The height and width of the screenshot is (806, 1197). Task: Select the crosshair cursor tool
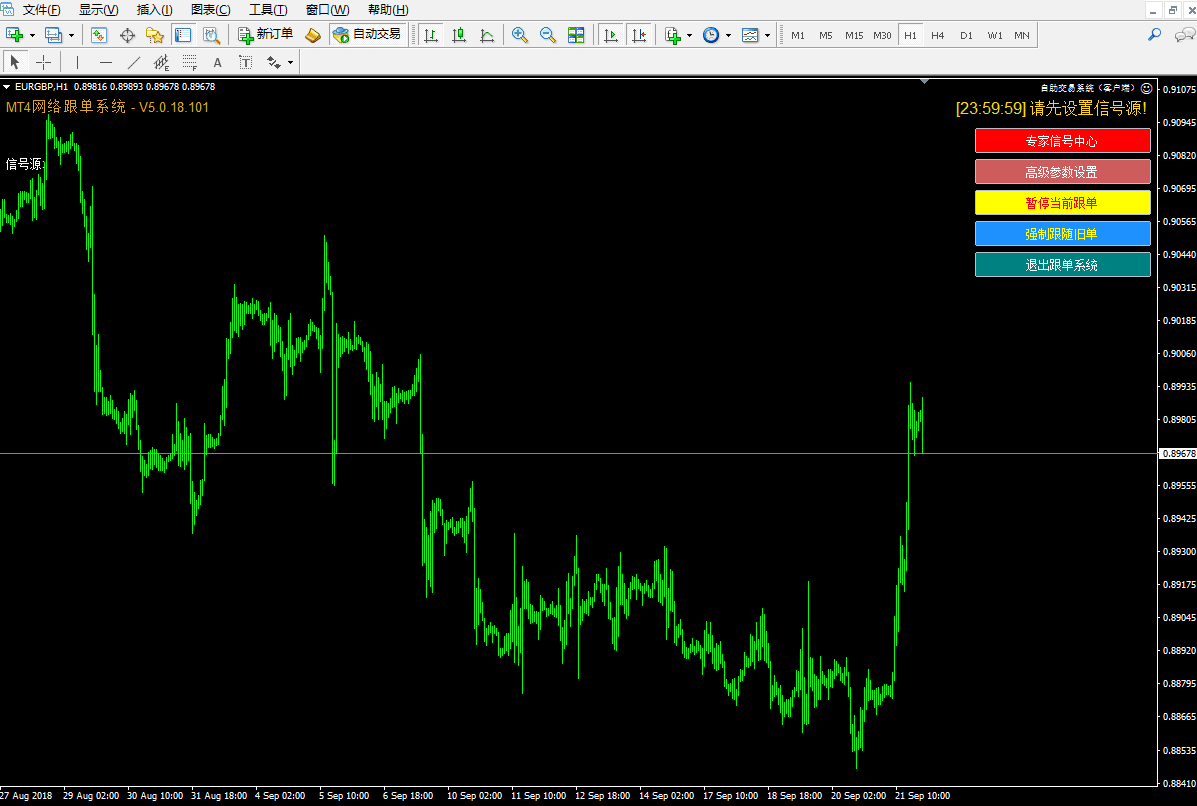(x=43, y=62)
